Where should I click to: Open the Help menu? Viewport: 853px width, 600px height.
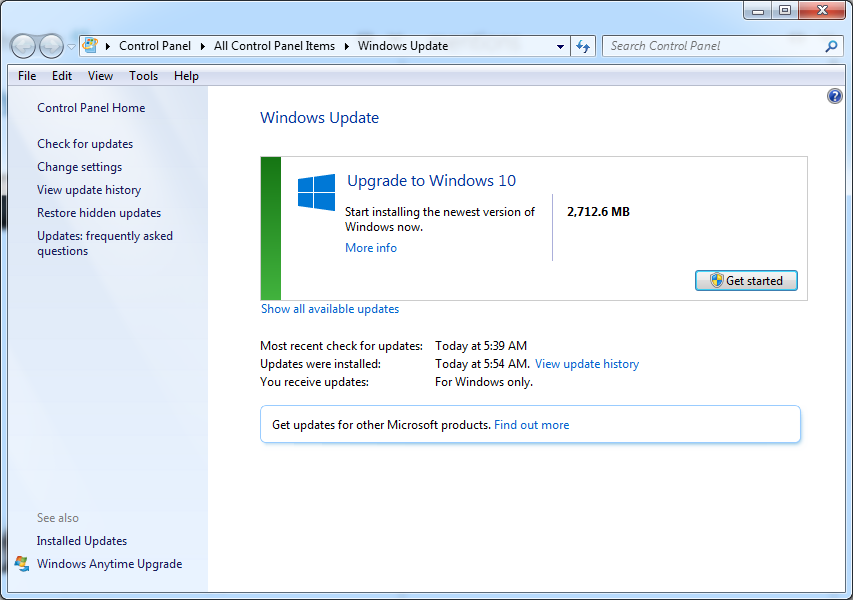pyautogui.click(x=186, y=76)
